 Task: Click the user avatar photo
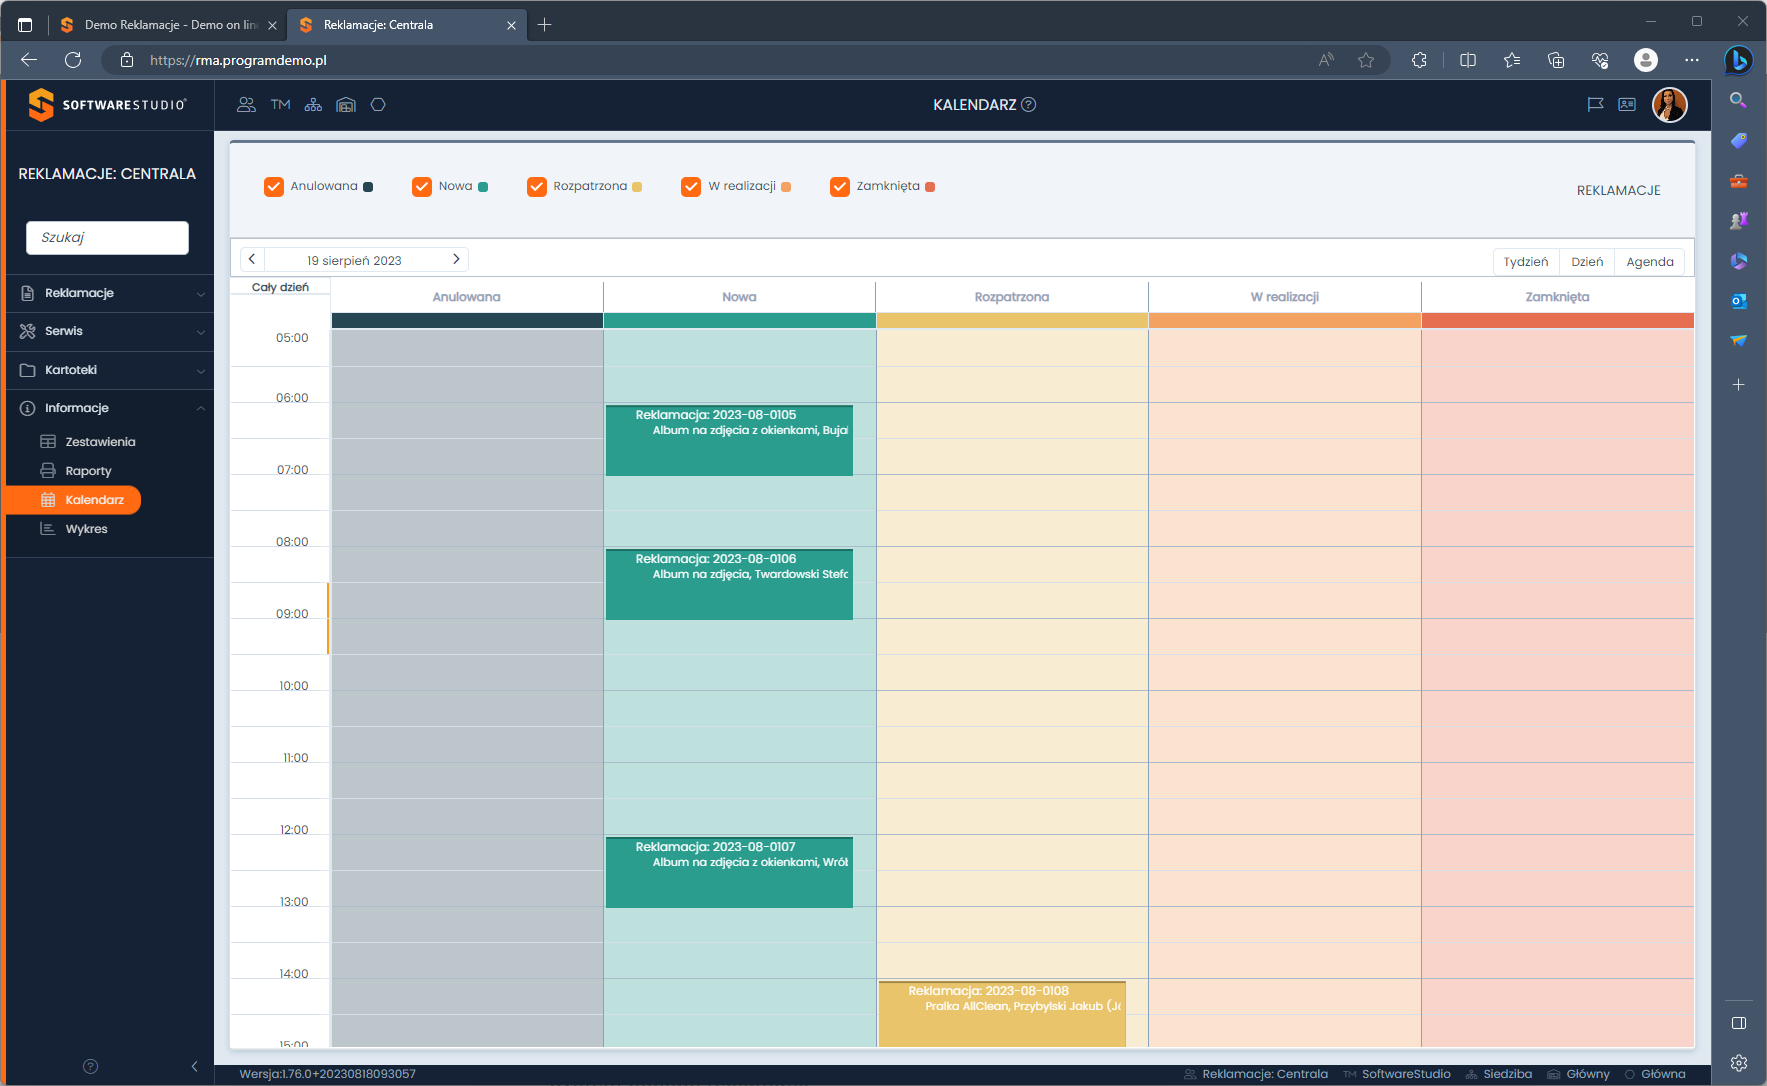tap(1669, 105)
